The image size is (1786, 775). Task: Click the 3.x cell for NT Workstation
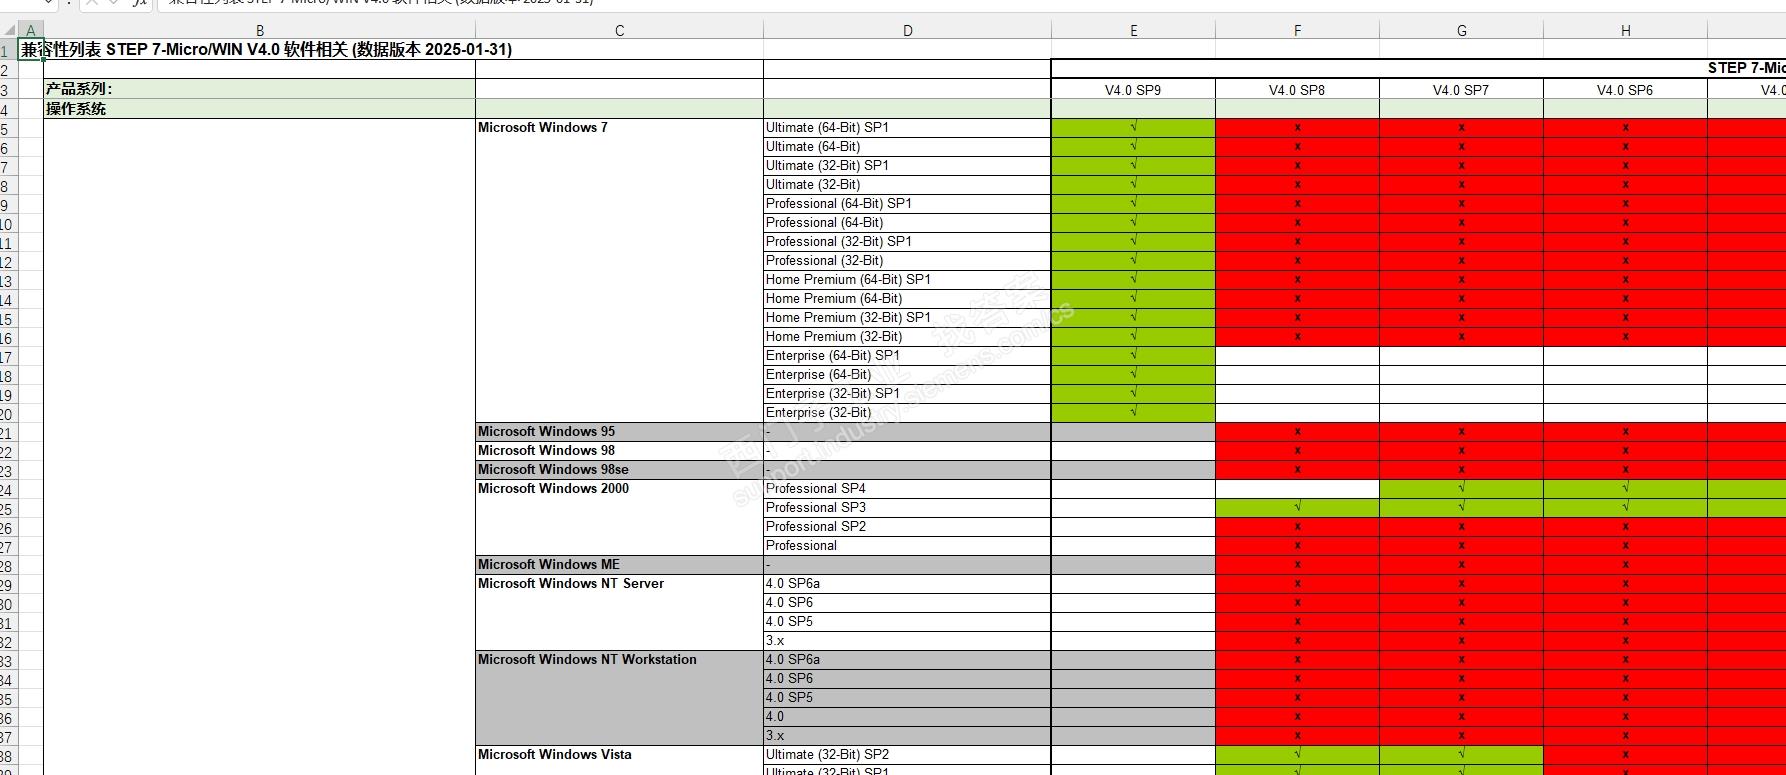click(x=908, y=736)
